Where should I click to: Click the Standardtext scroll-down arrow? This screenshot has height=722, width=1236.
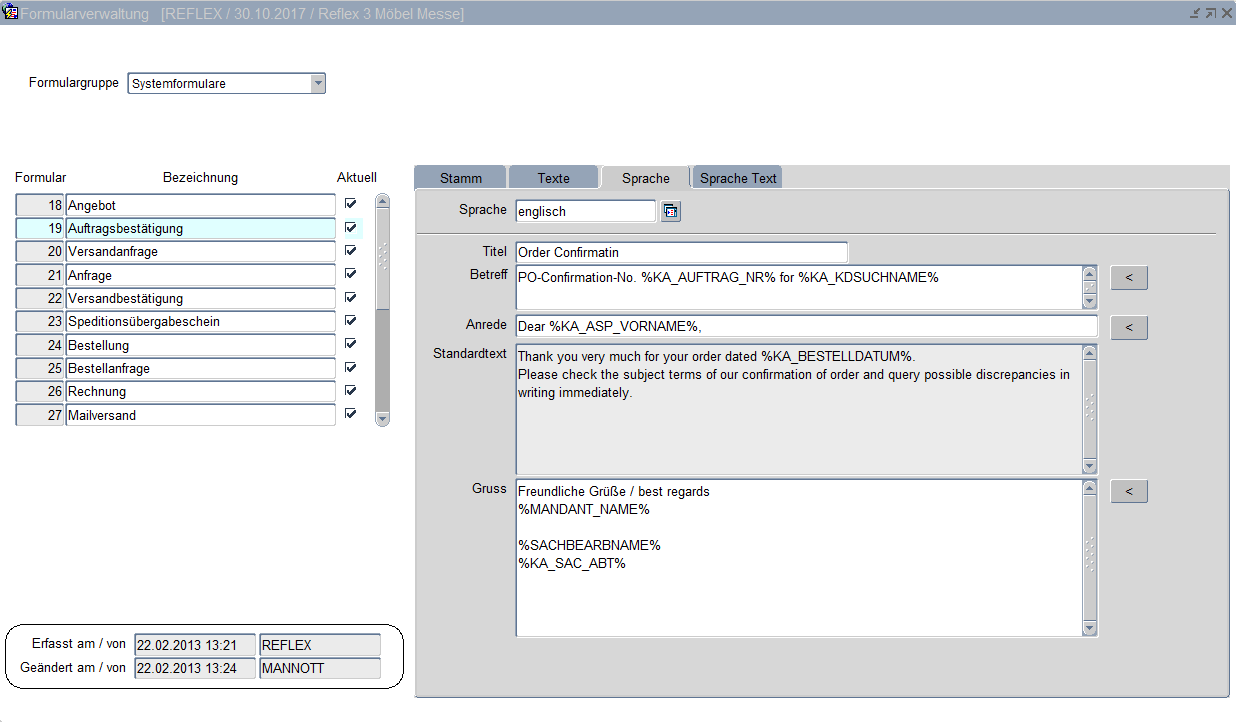click(1089, 467)
